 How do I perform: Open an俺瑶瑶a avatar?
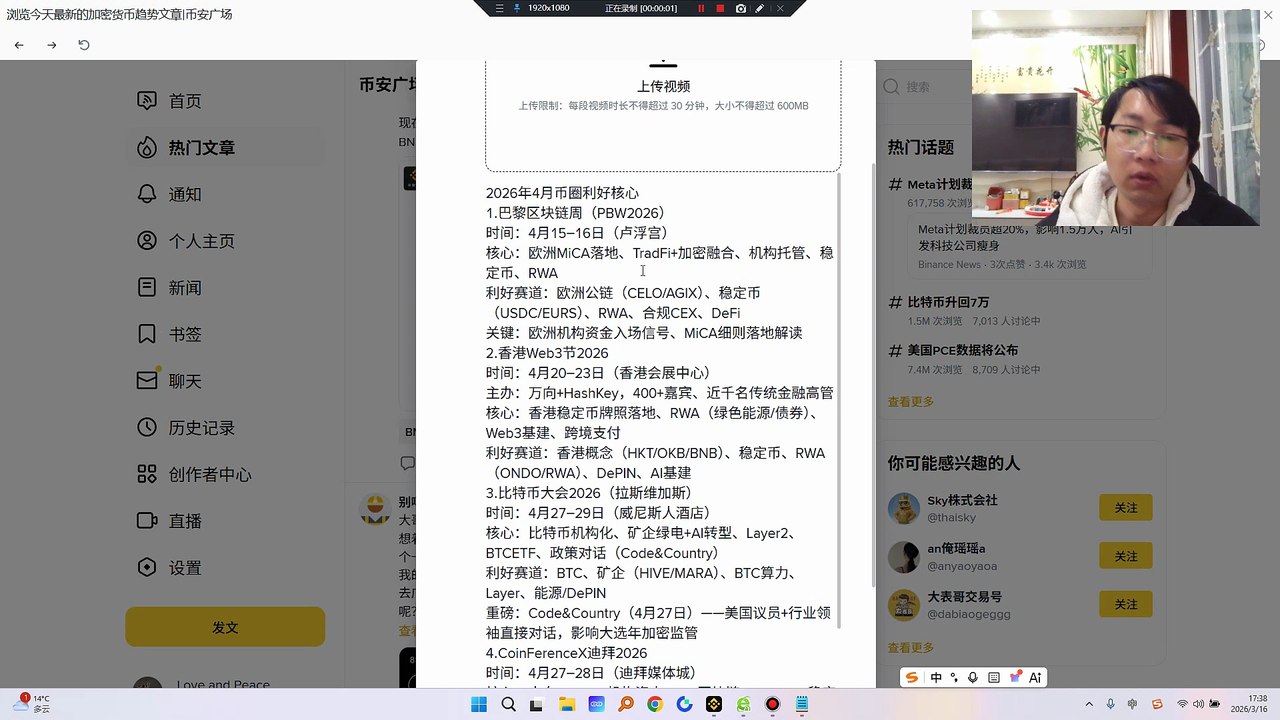coord(904,557)
